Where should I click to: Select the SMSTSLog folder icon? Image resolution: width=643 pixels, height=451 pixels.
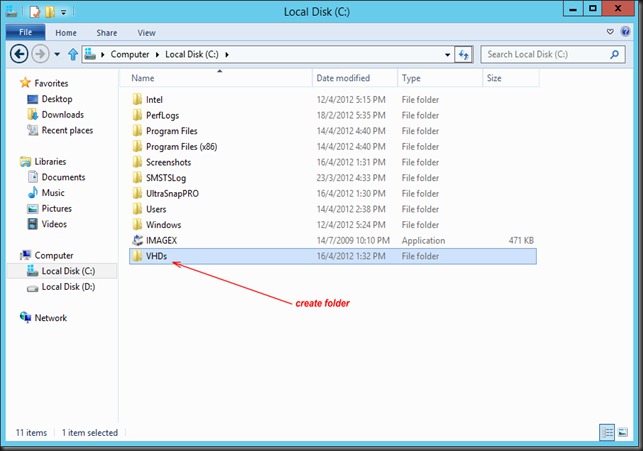(x=137, y=178)
